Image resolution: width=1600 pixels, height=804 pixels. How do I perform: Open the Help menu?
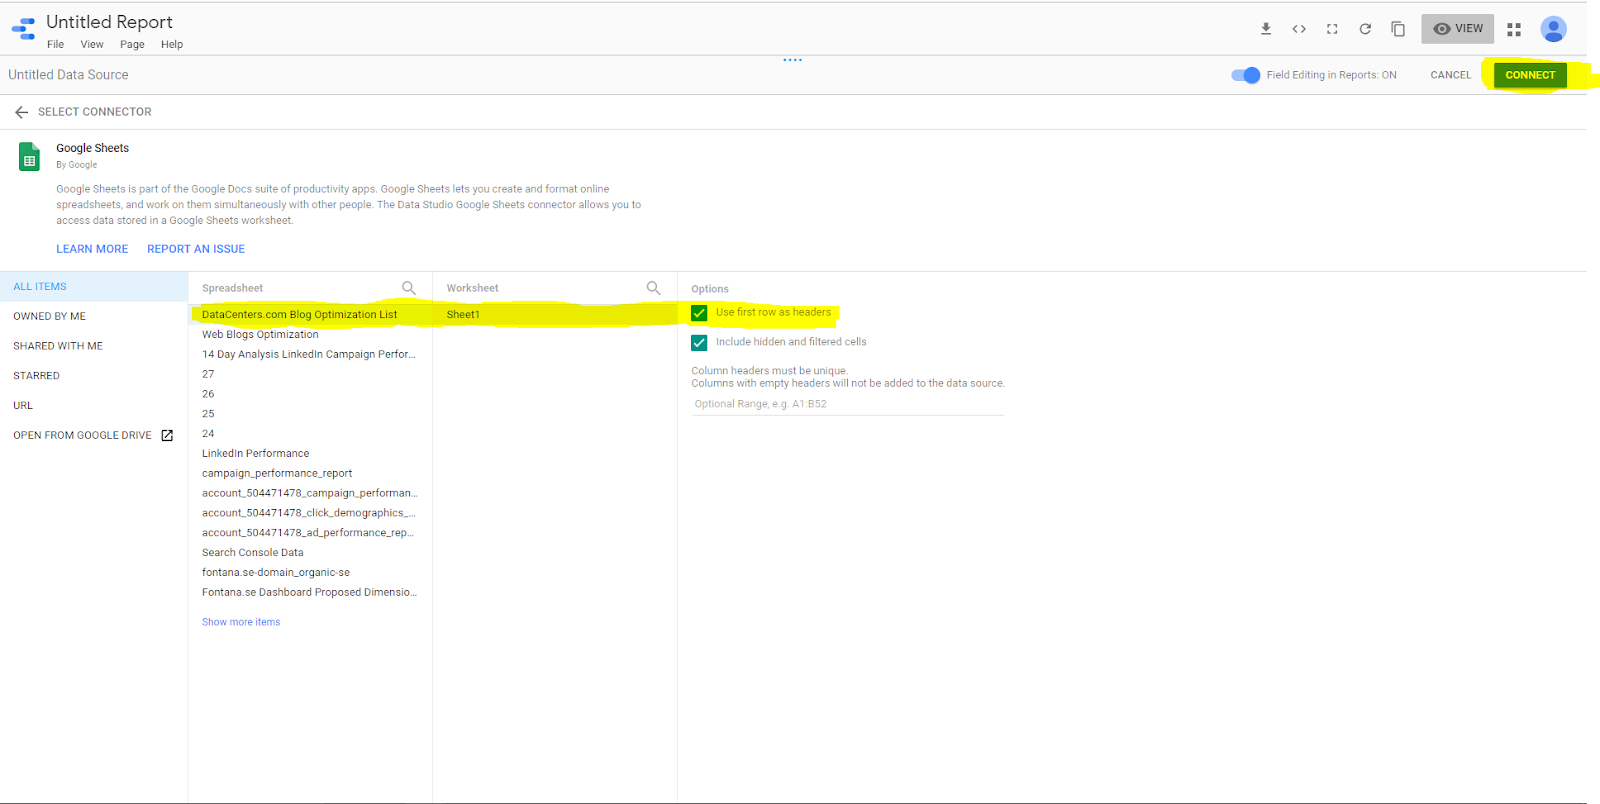(172, 44)
